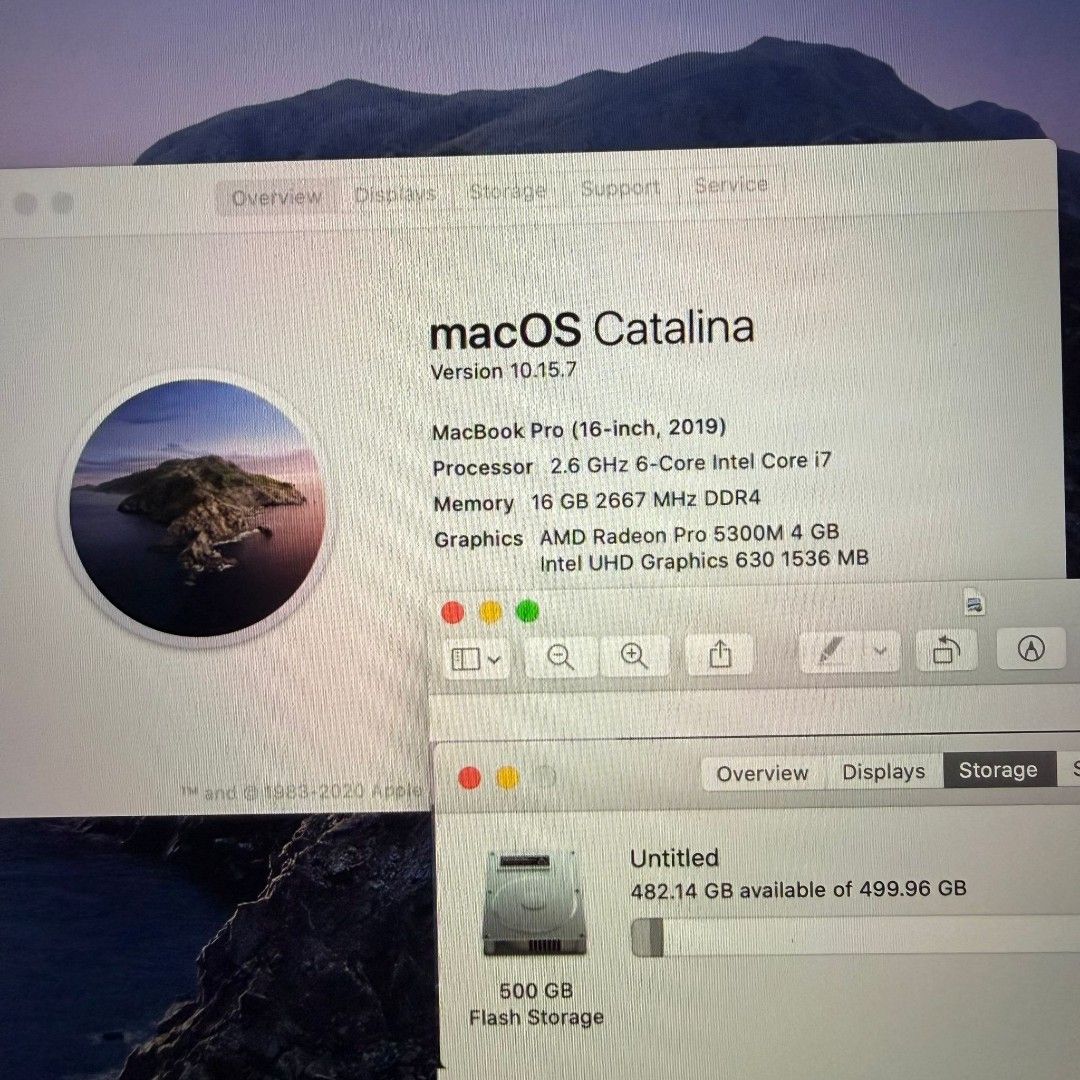Select Displays tab in the image's About window
The width and height of the screenshot is (1080, 1080).
pyautogui.click(x=883, y=771)
